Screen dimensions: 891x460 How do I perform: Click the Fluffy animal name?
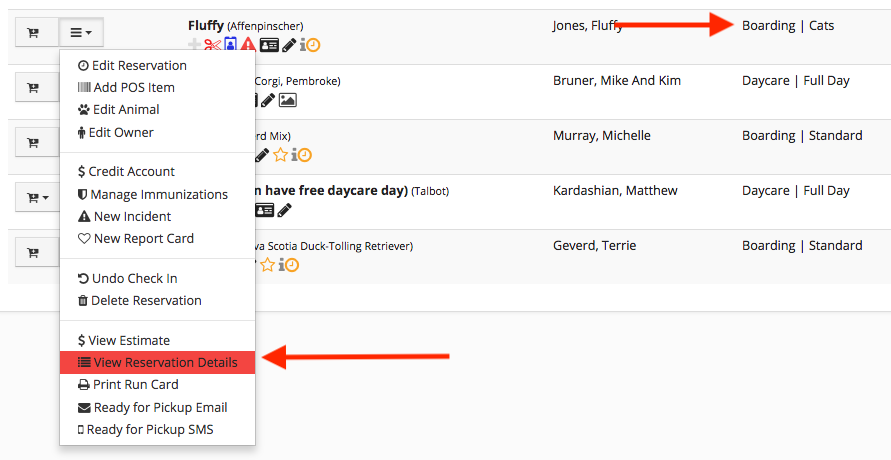tap(205, 25)
